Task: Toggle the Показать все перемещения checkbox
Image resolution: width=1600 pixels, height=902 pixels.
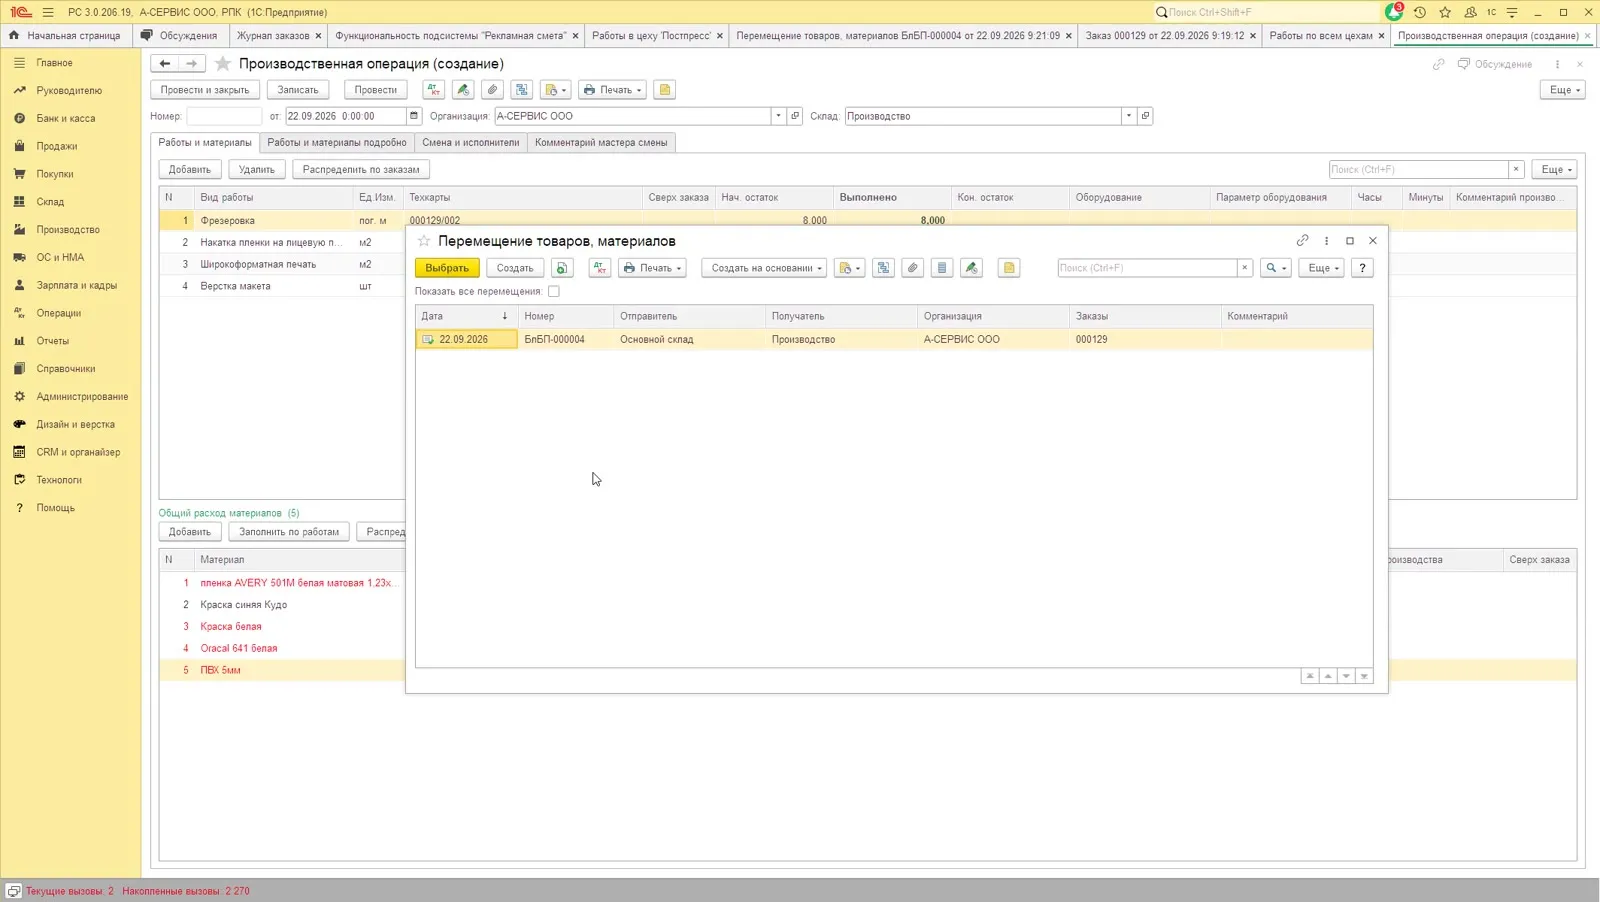Action: 553,292
